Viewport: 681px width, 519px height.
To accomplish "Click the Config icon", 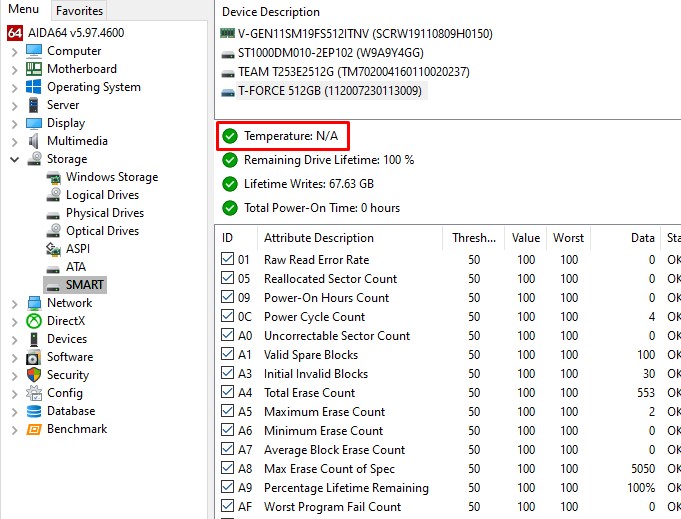I will 34,393.
